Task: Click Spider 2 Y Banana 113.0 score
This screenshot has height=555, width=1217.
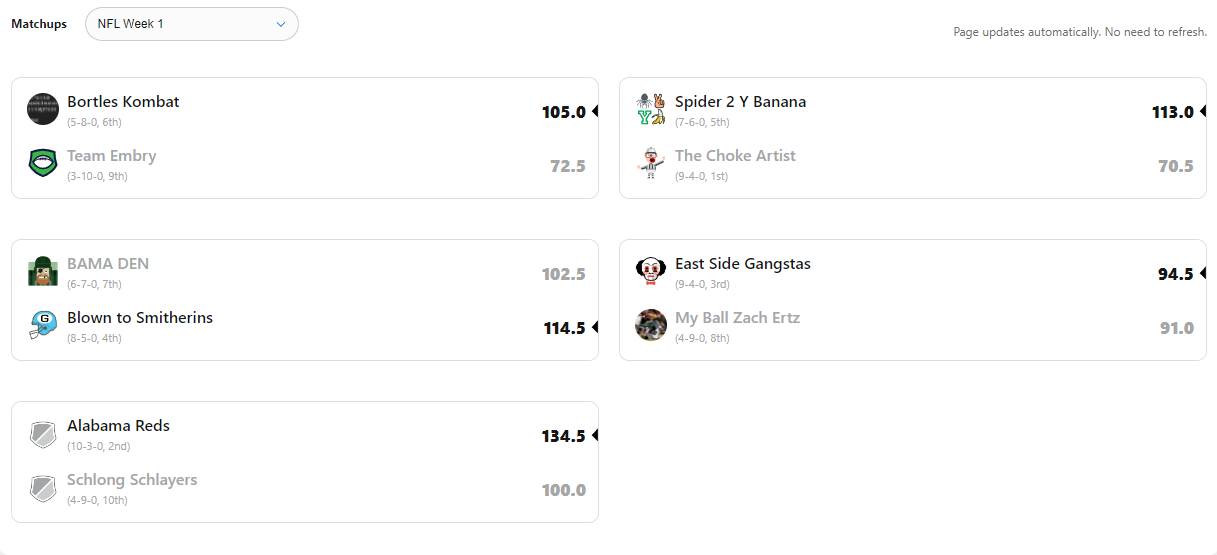Action: [1172, 112]
